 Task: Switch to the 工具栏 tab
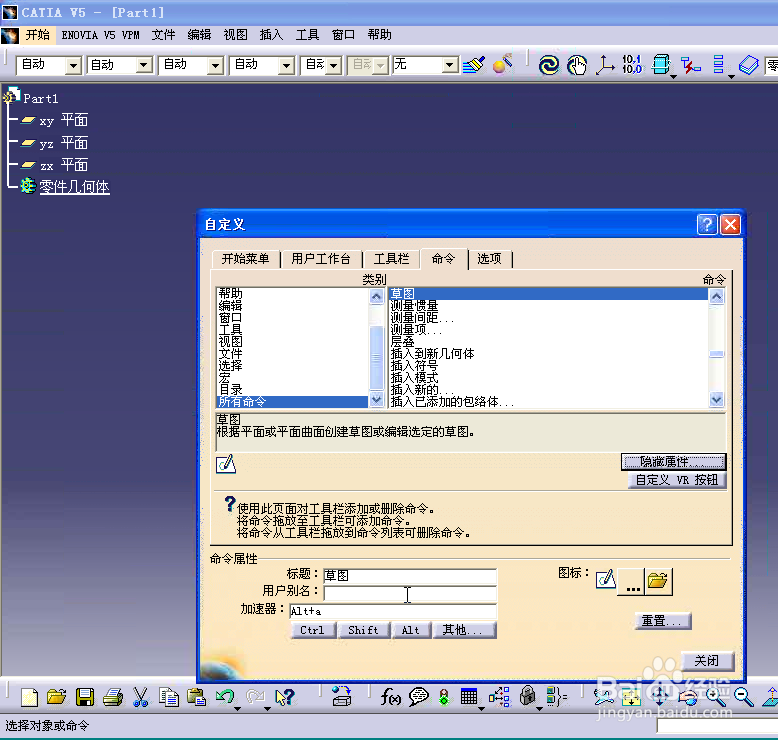coord(391,259)
